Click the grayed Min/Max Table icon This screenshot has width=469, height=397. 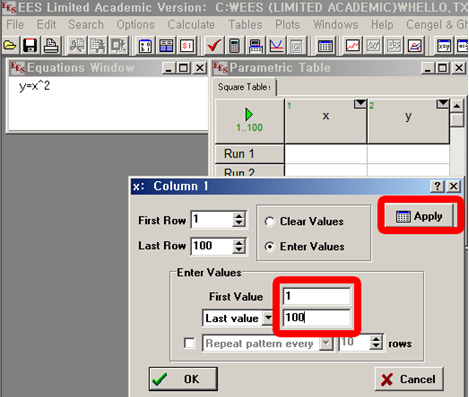coord(296,45)
